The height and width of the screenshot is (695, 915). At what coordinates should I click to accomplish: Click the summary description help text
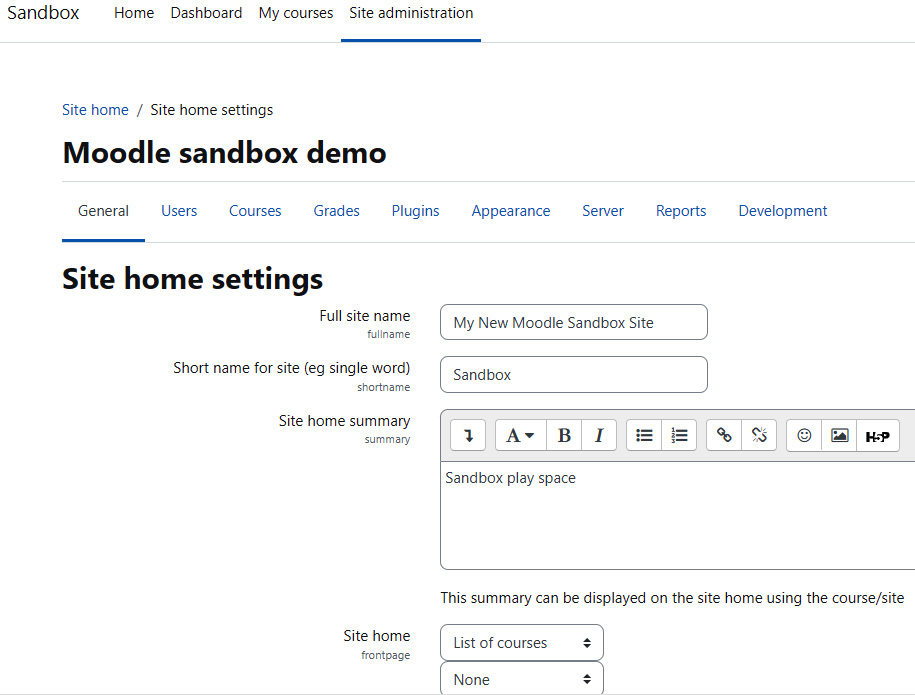672,598
